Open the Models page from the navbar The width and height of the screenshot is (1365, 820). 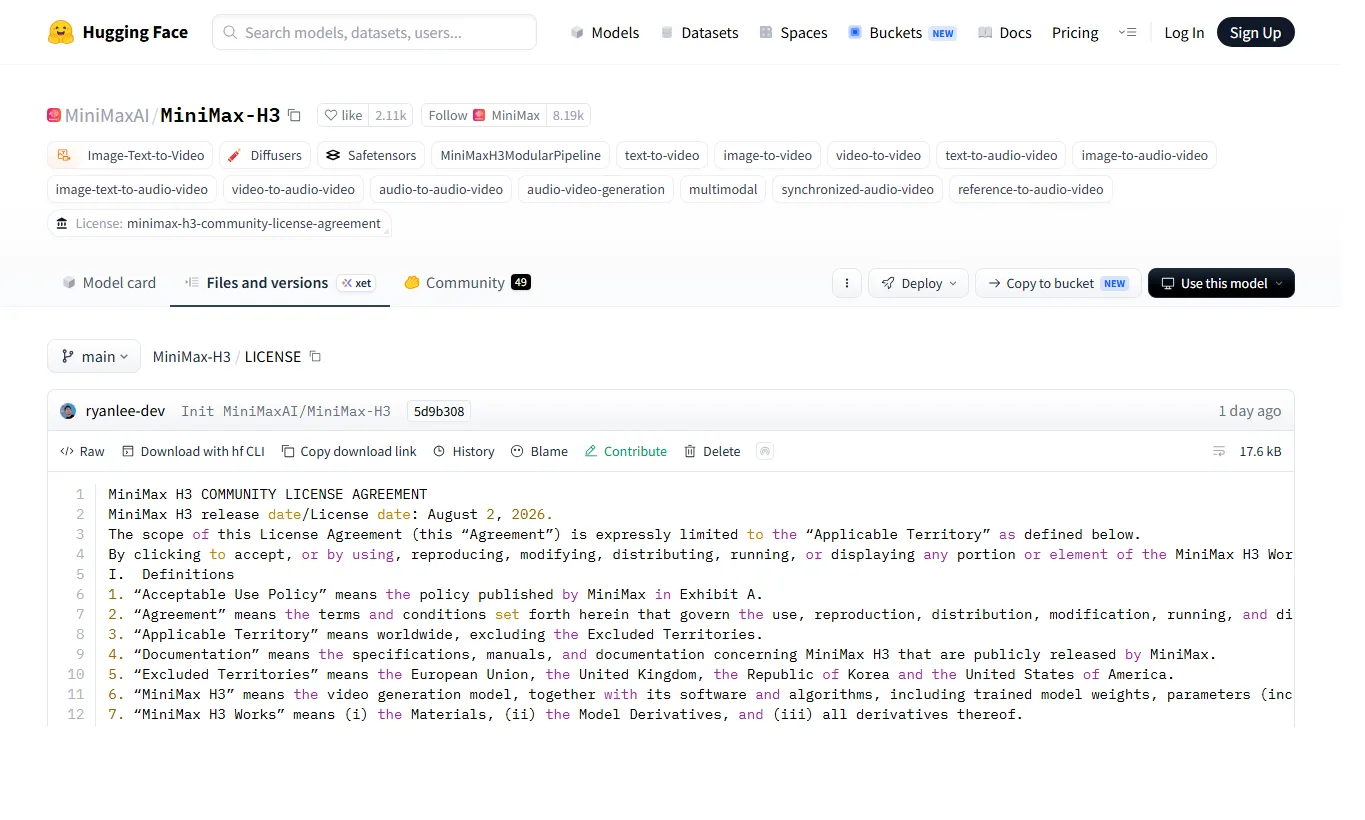(604, 32)
